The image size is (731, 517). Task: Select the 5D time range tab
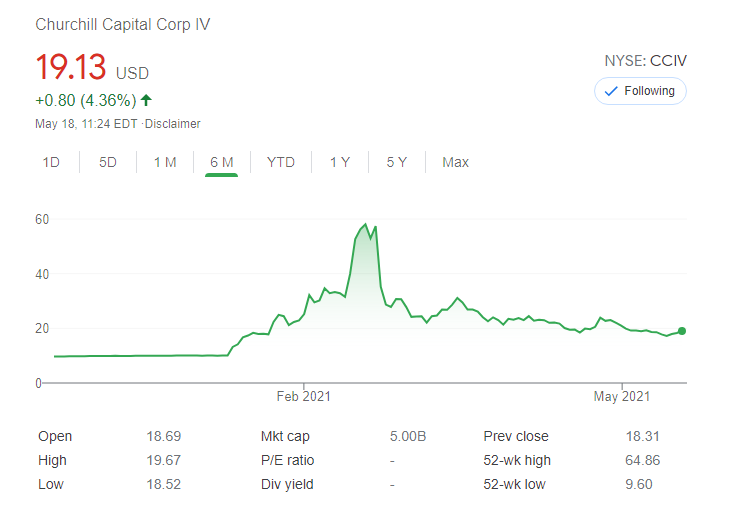[108, 162]
